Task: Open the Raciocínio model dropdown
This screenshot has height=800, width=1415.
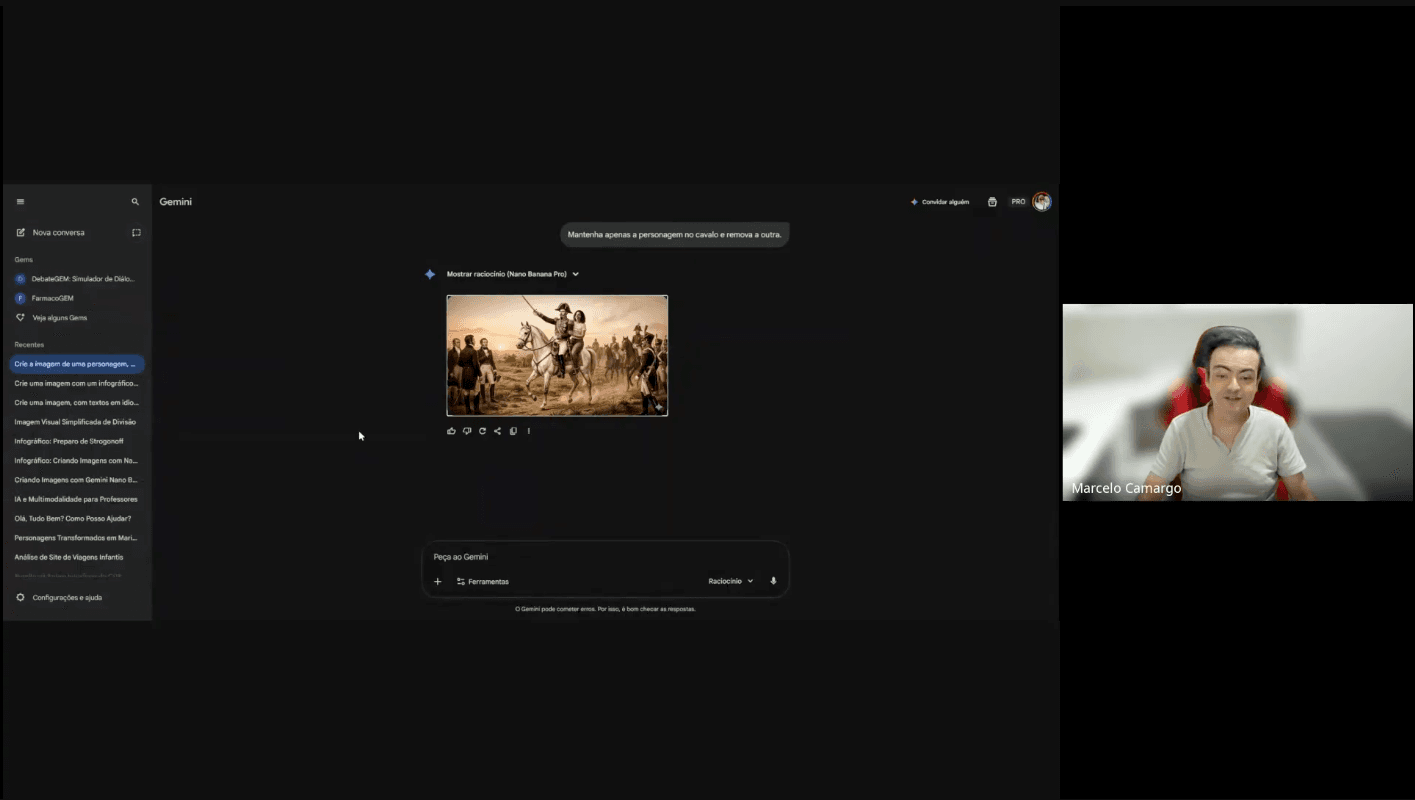Action: [x=730, y=581]
